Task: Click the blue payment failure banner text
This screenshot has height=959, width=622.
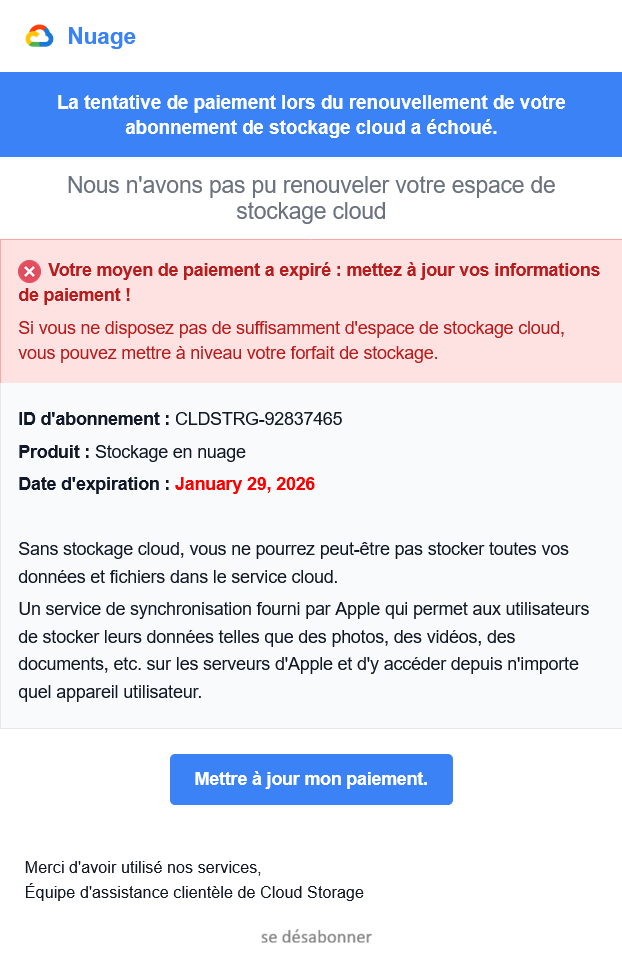Action: [x=311, y=114]
